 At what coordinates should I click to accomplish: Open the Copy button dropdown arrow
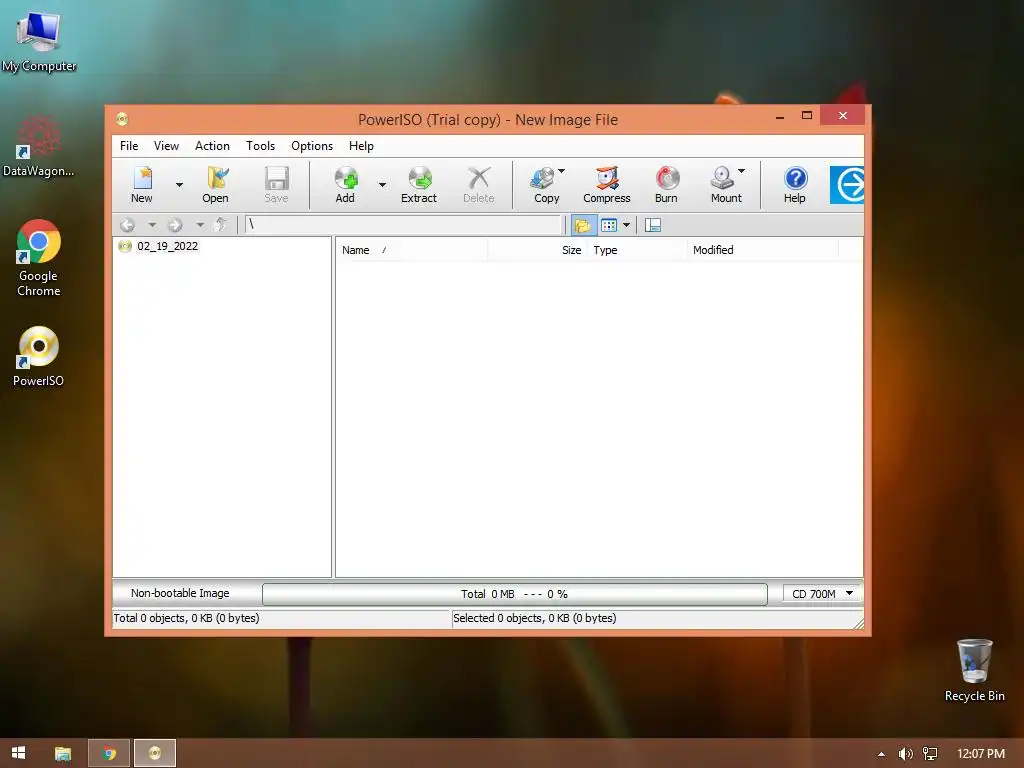(562, 171)
